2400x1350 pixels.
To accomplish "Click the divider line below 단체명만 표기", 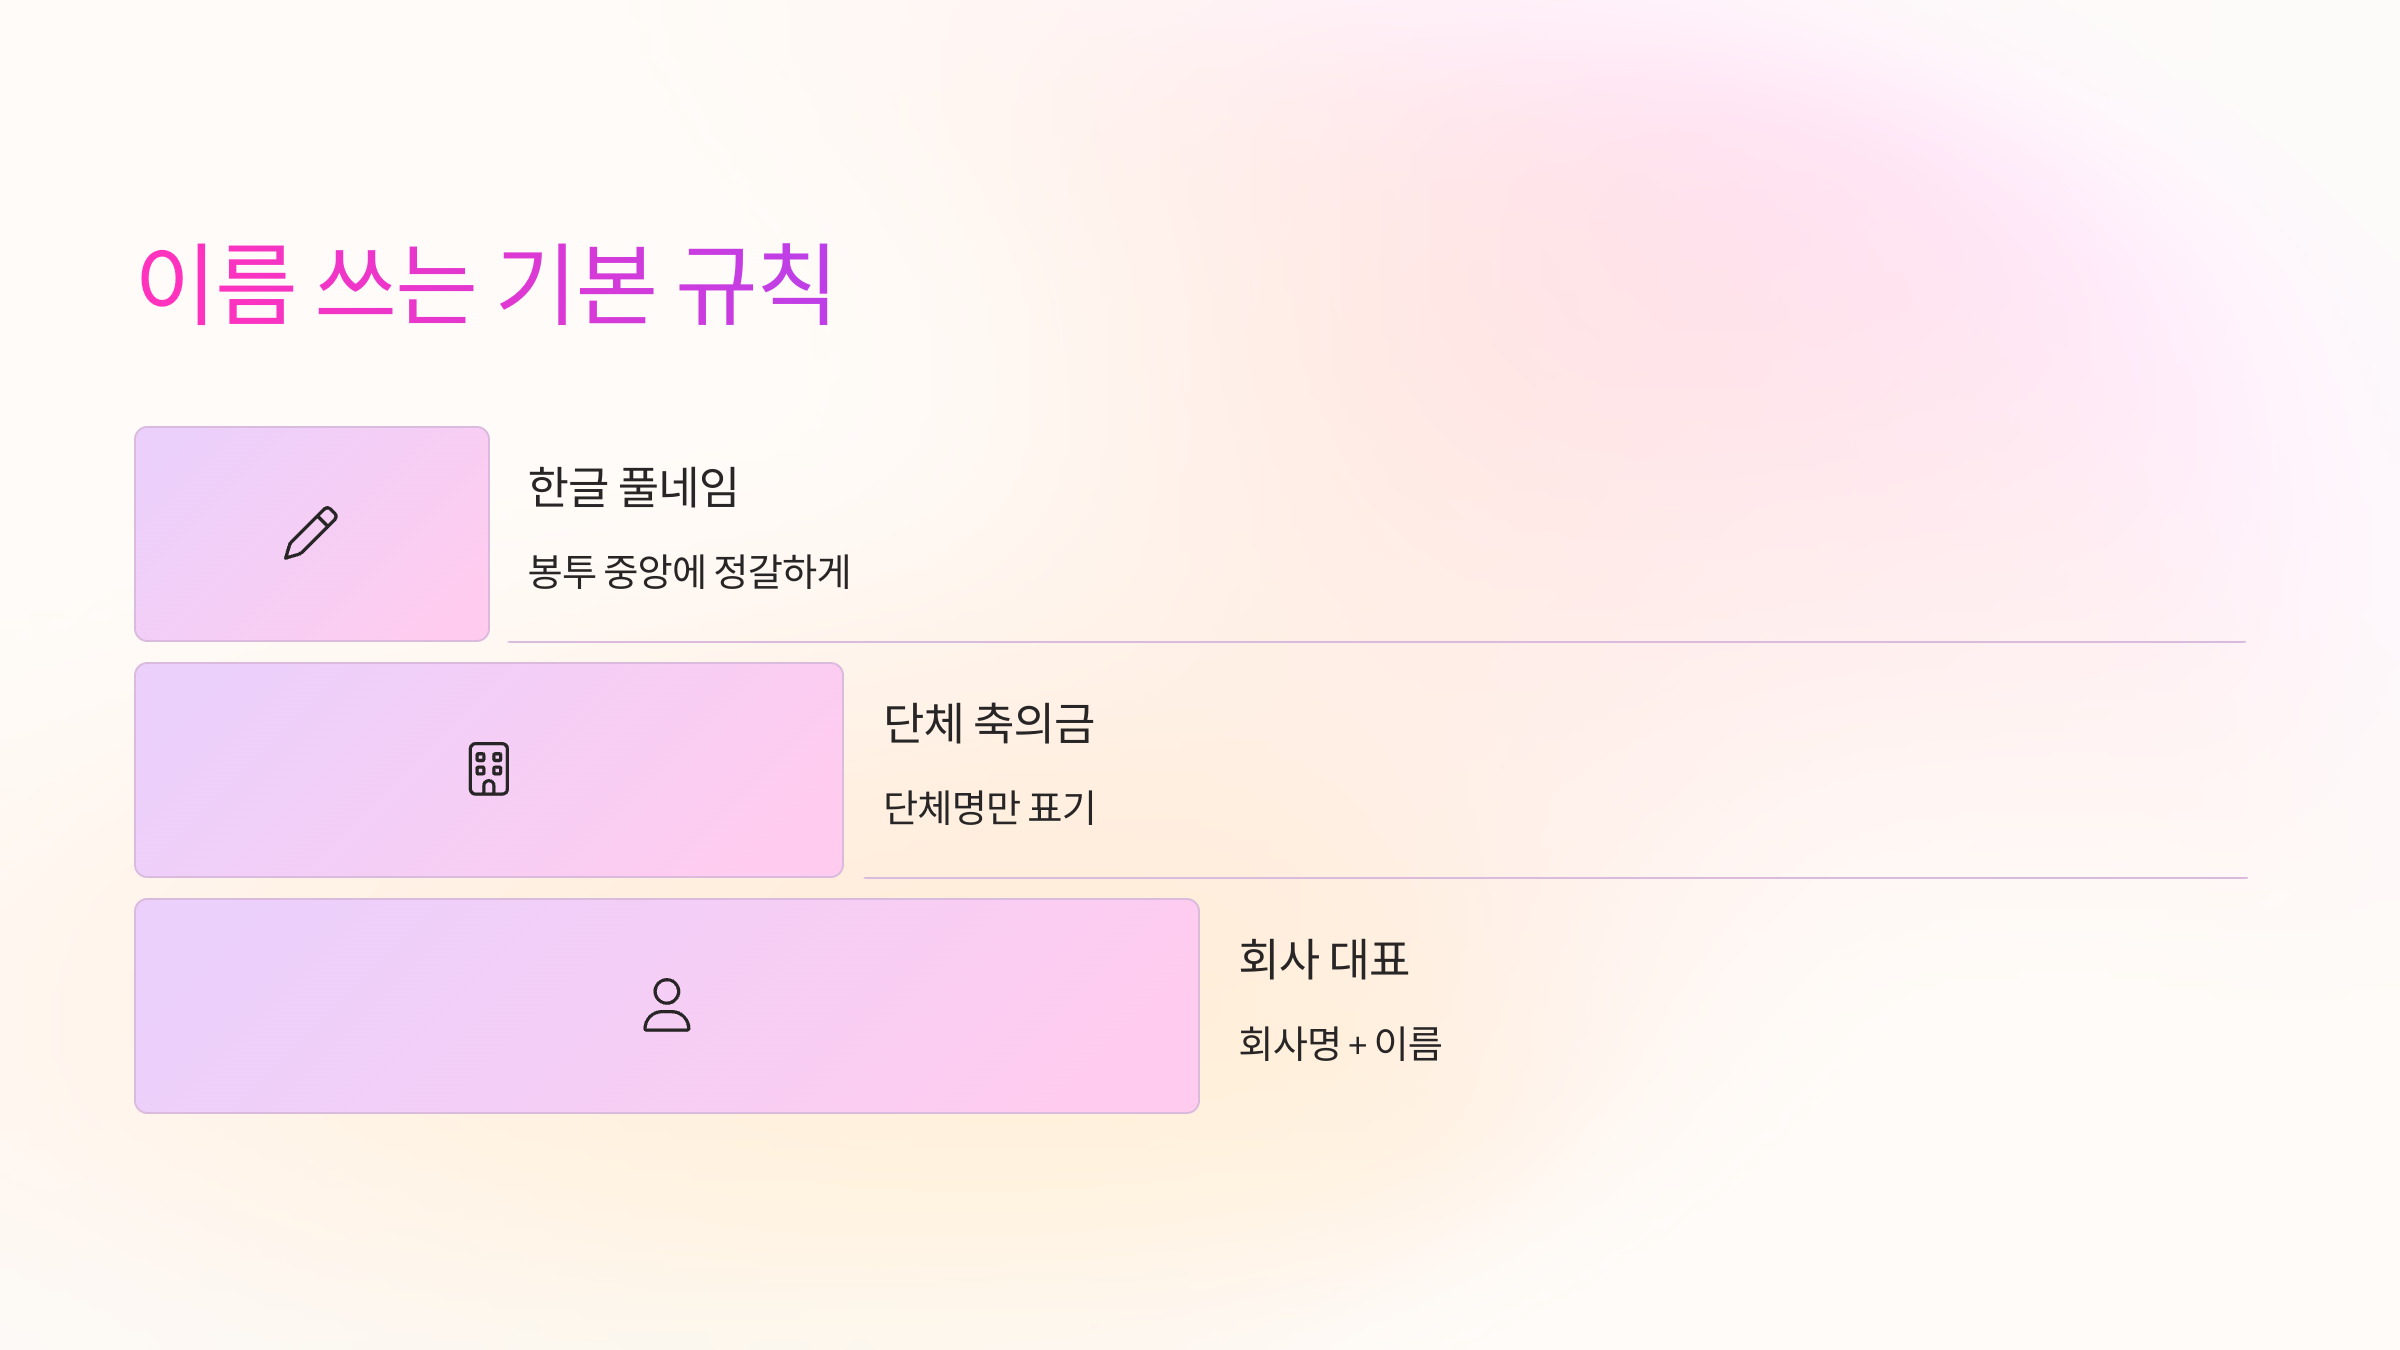I will click(x=1556, y=878).
